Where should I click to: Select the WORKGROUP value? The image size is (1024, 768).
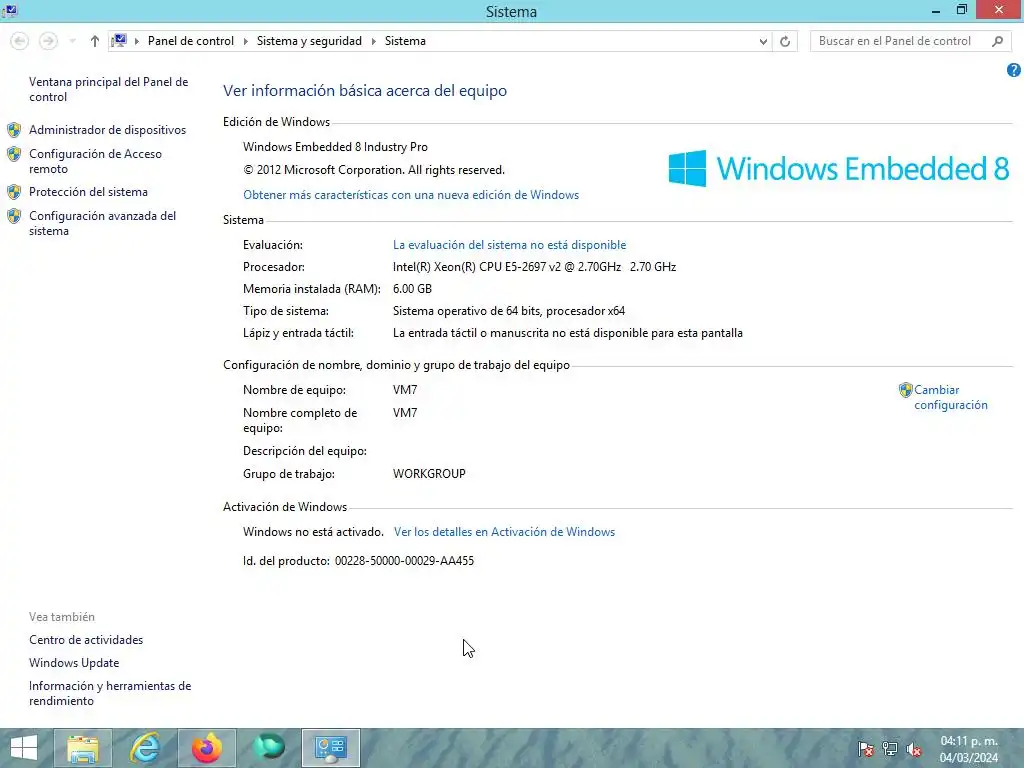coord(429,474)
